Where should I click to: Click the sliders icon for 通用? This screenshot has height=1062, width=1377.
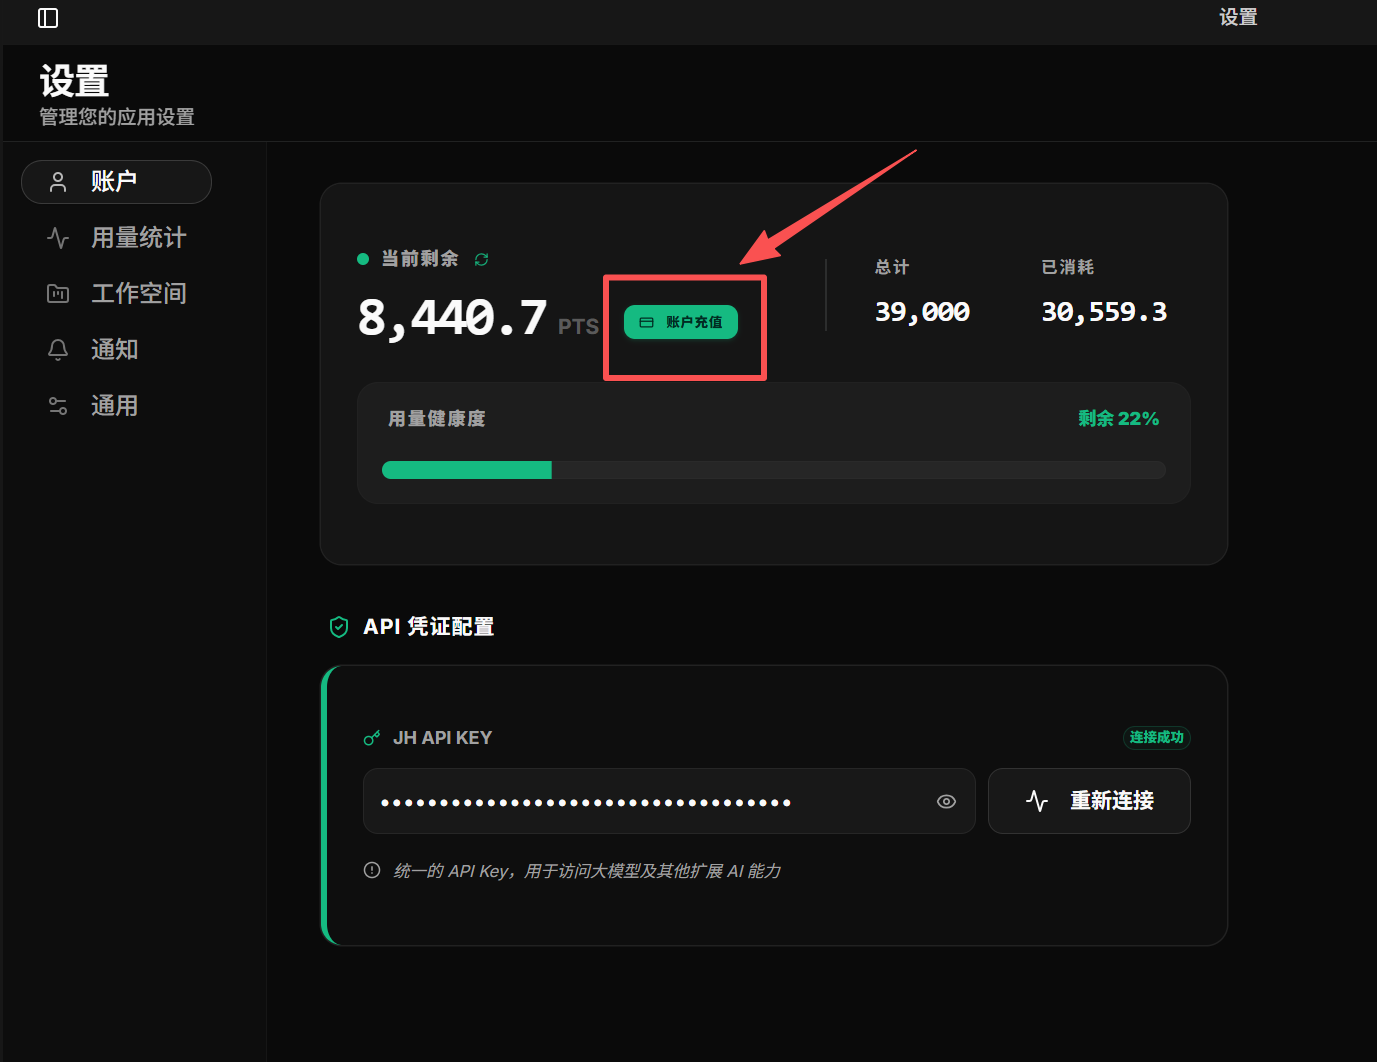(58, 406)
